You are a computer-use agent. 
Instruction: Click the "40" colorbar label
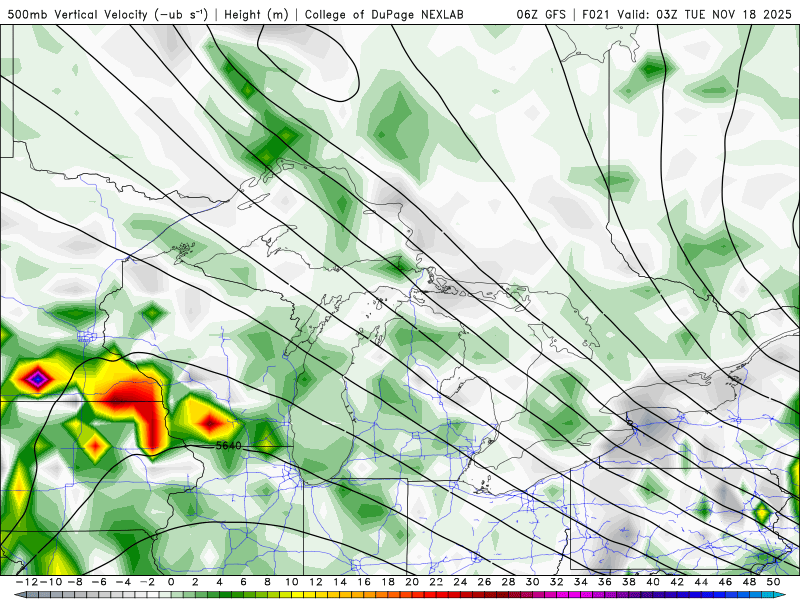point(653,582)
